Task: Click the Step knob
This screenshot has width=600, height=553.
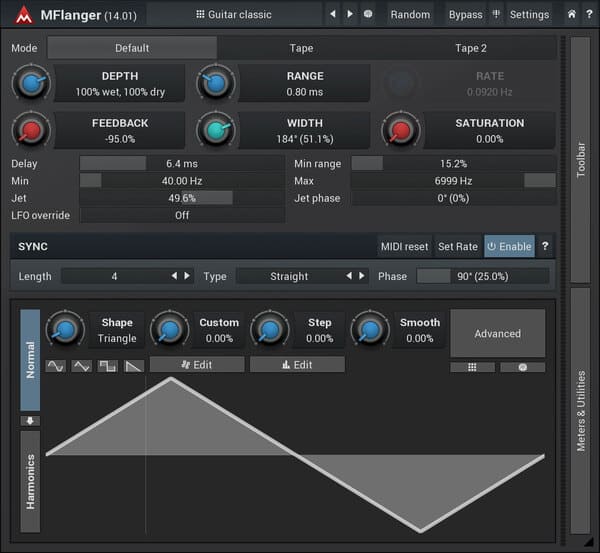Action: (270, 330)
